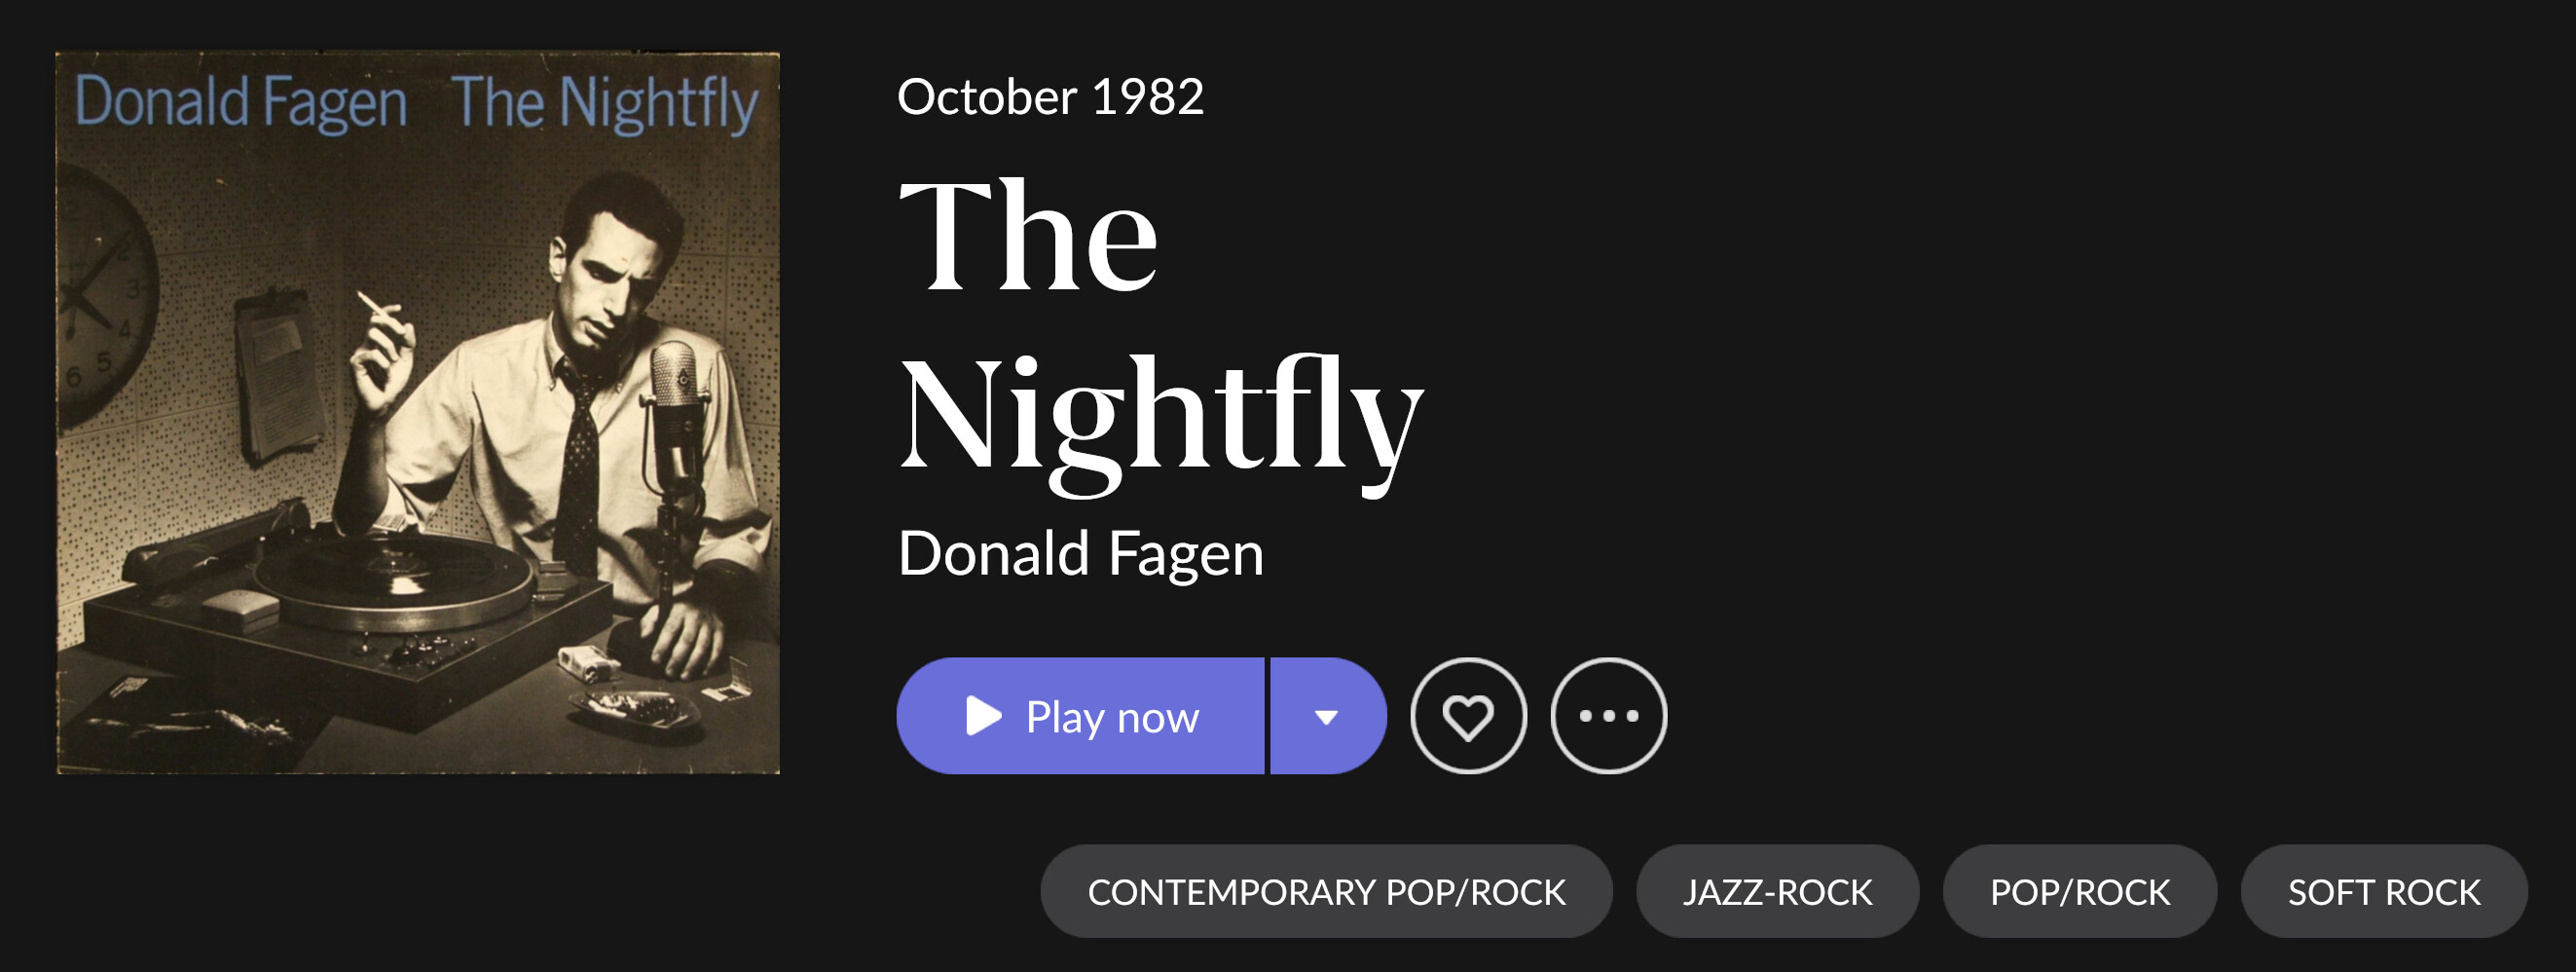This screenshot has height=972, width=2576.
Task: Click the play triangle icon
Action: 983,716
